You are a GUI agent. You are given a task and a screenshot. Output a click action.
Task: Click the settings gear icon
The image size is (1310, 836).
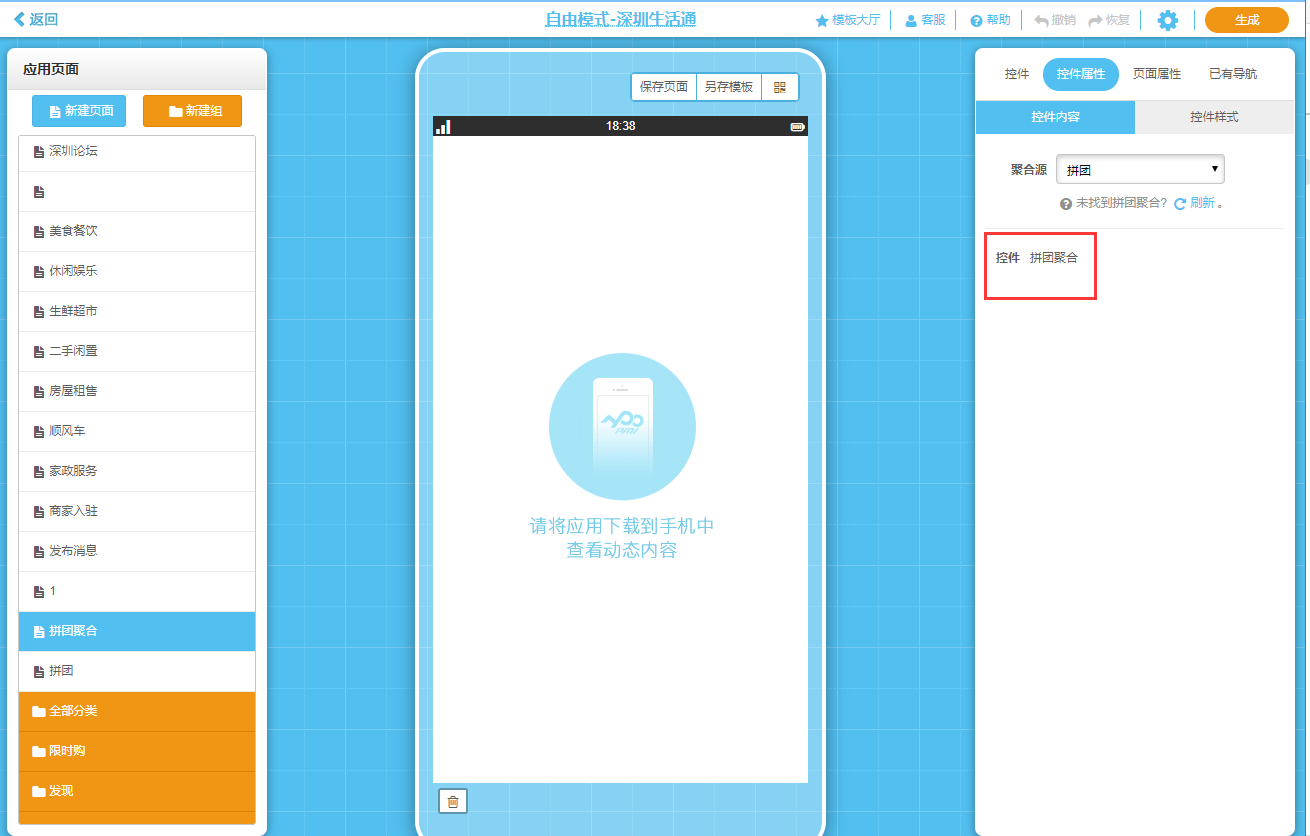point(1167,20)
